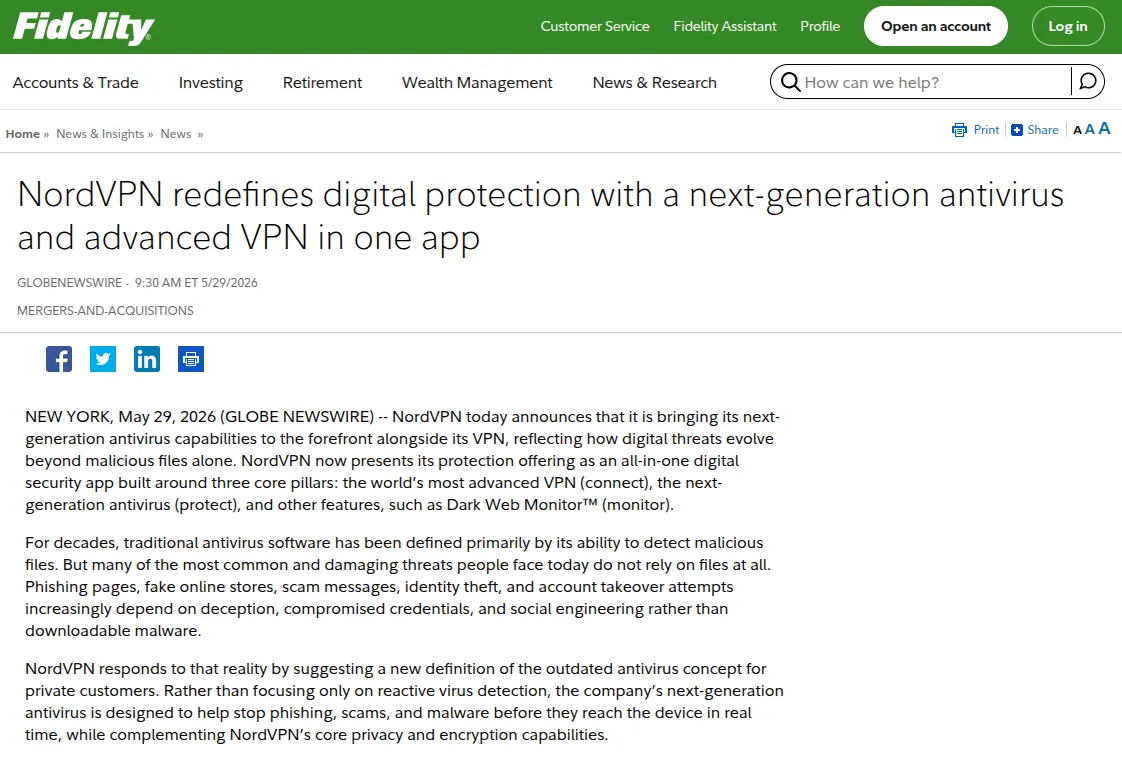Open News & Research menu
Screen dimensions: 1122x757
point(655,83)
